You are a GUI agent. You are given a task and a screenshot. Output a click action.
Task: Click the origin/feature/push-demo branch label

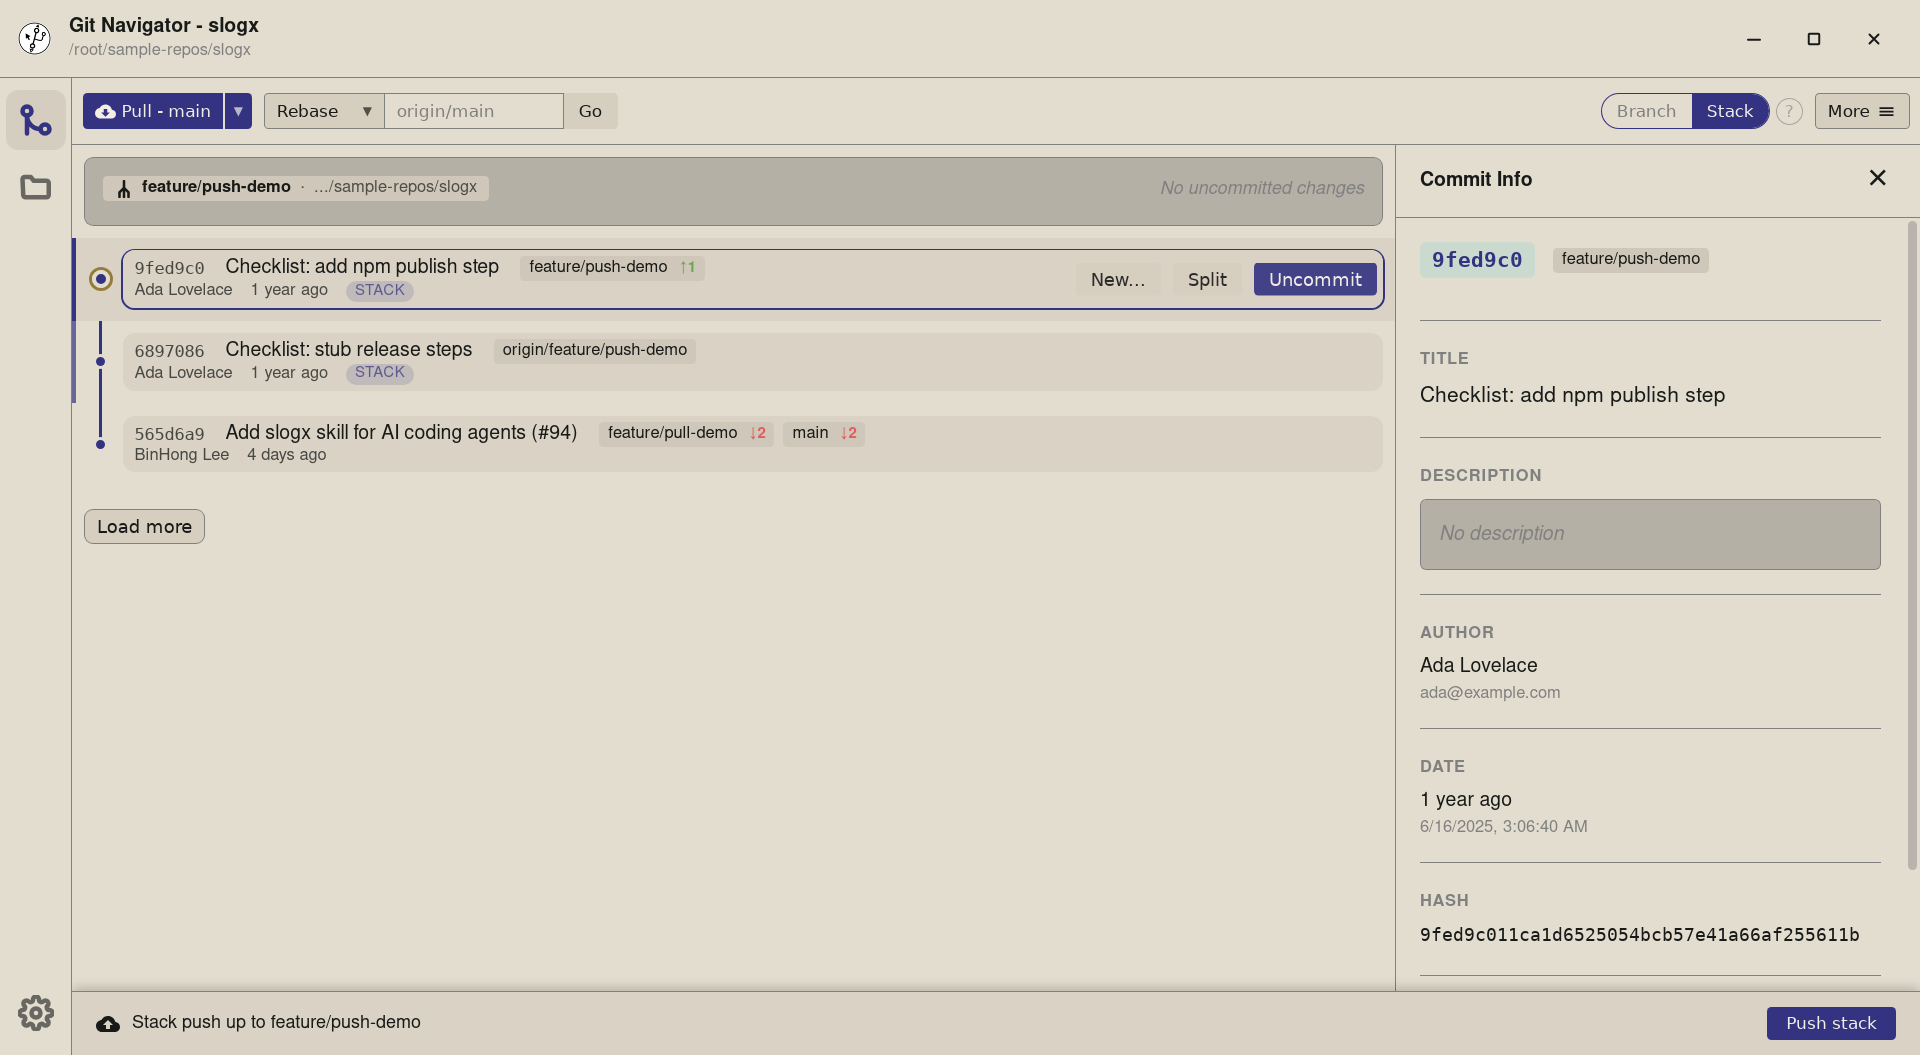pos(594,350)
